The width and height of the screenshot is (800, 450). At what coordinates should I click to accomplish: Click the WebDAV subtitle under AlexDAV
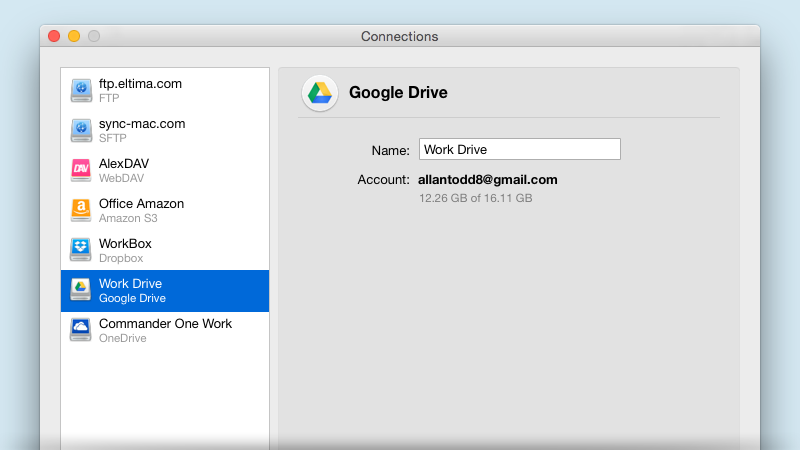pyautogui.click(x=121, y=178)
